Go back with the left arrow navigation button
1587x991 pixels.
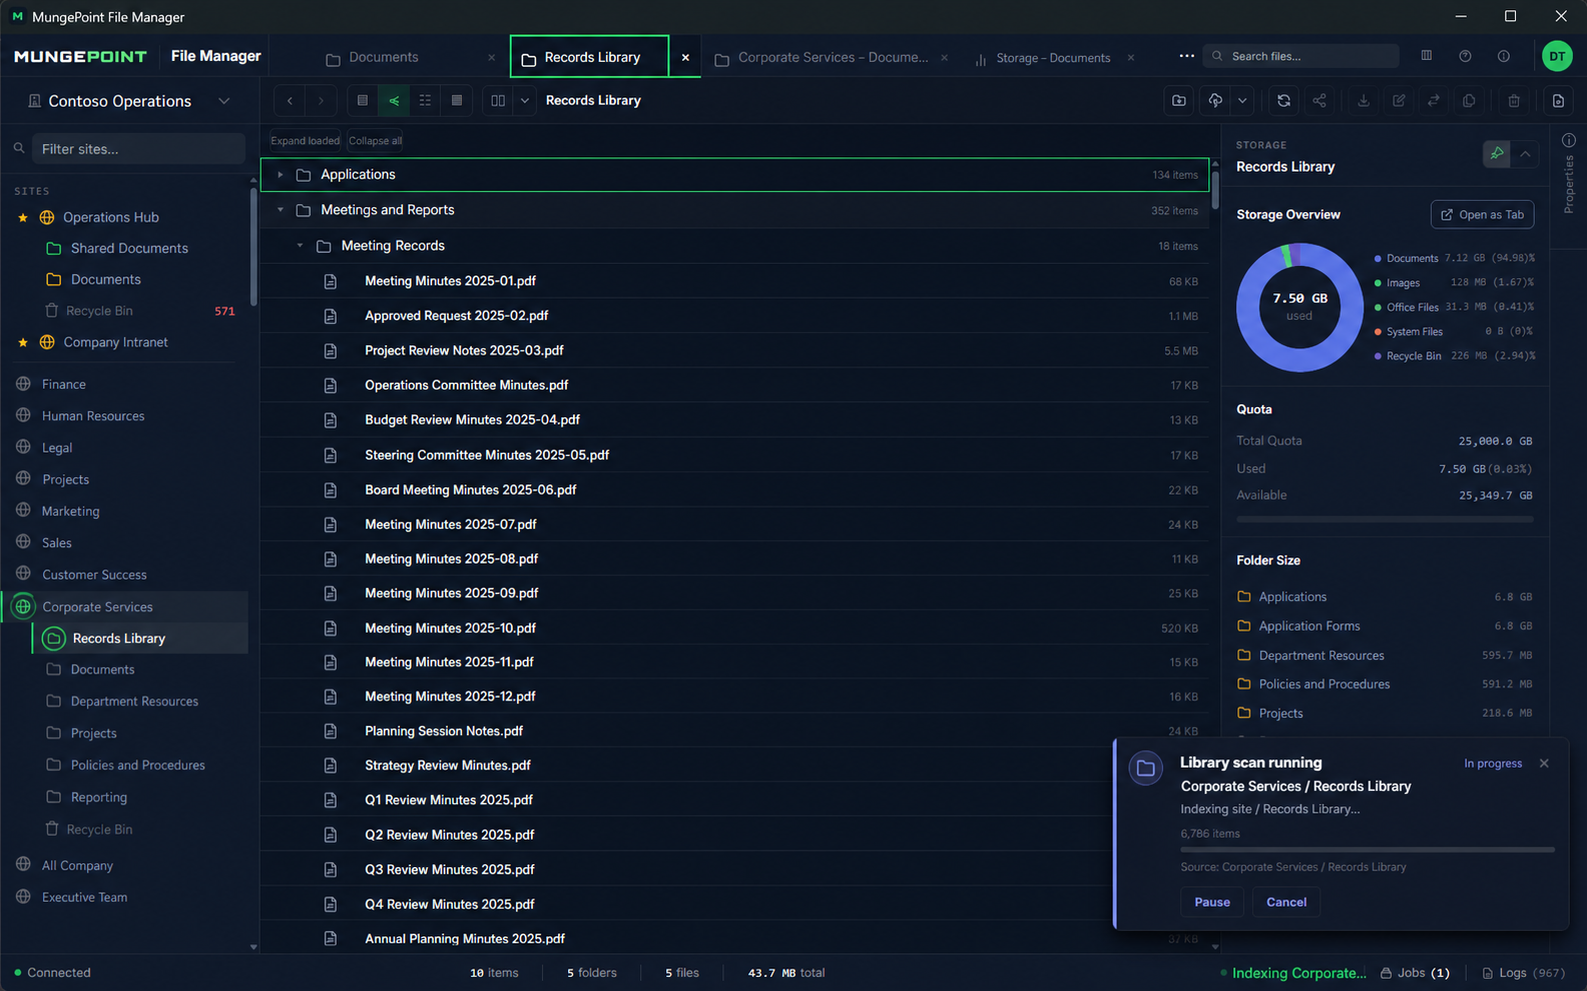pos(290,100)
